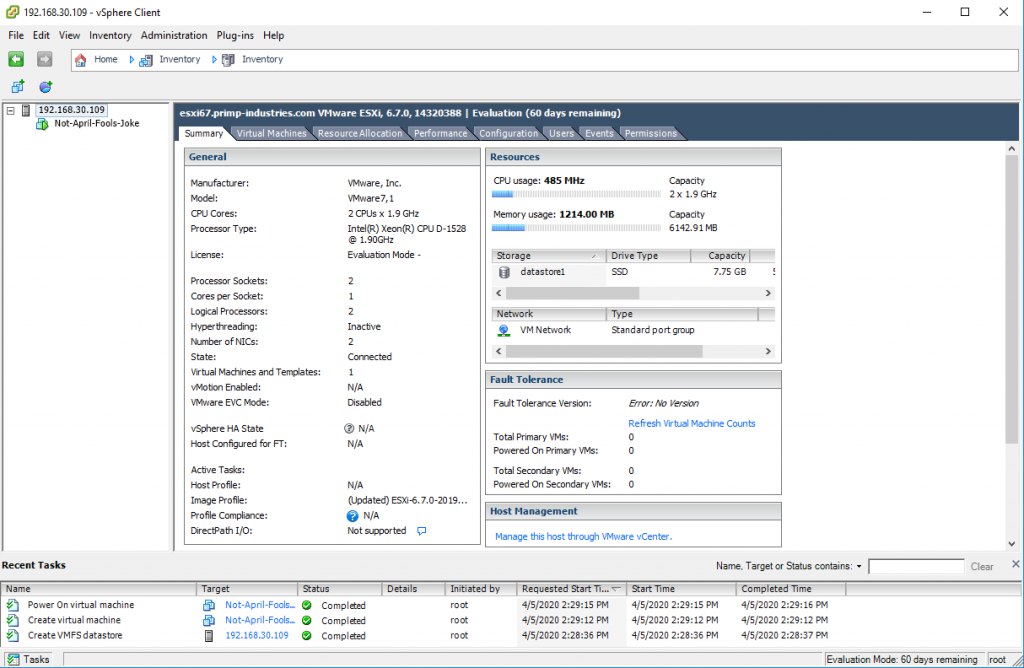
Task: Open the View menu
Action: coord(69,35)
